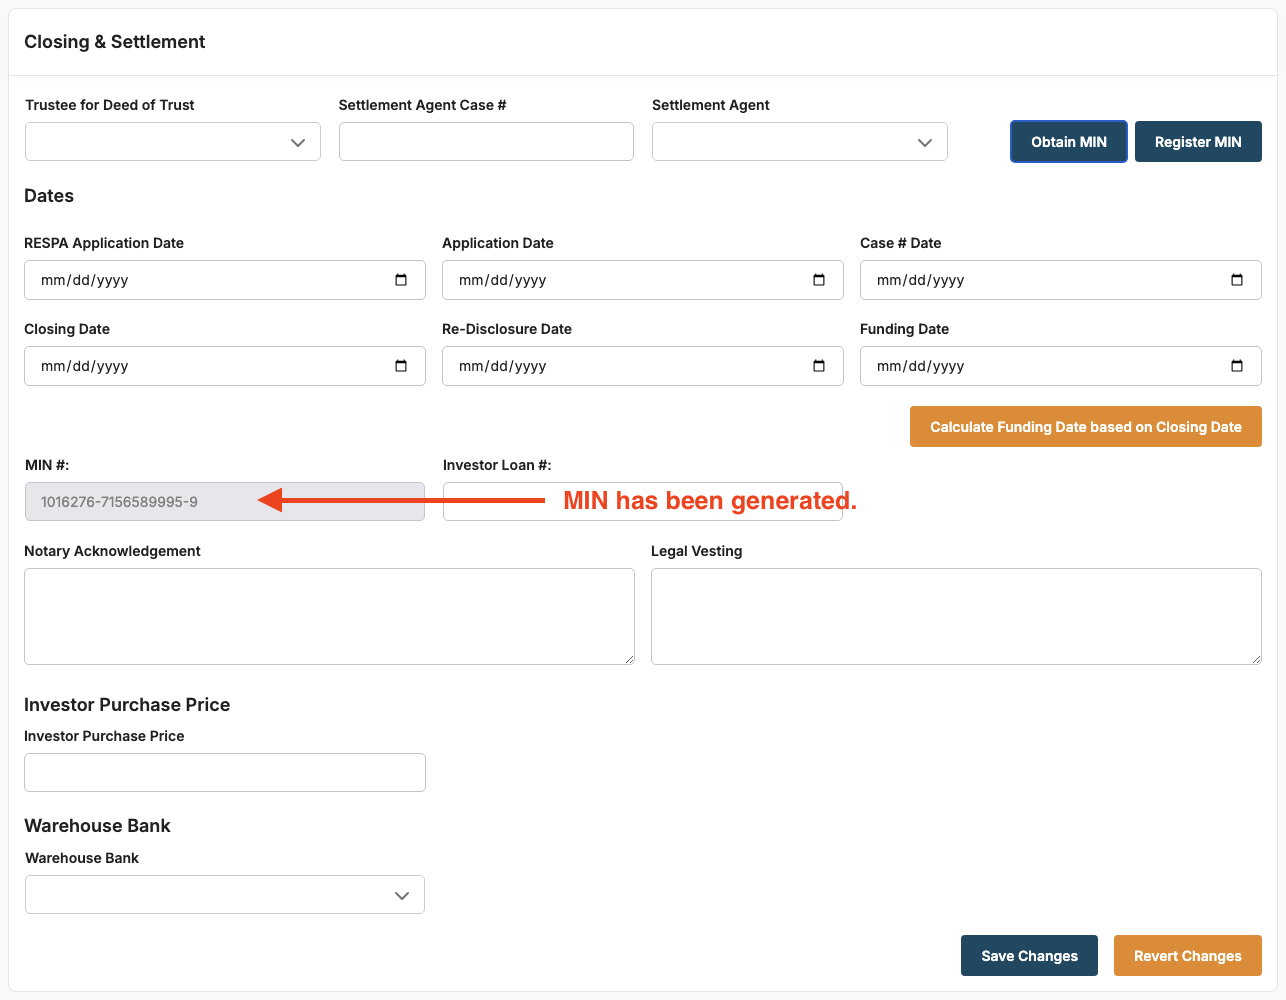Open the Application Date calendar picker
The image size is (1286, 1000).
(x=819, y=280)
